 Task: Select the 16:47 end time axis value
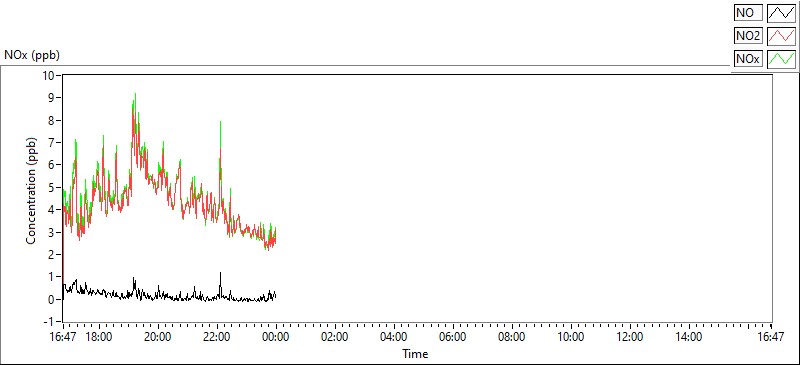(x=770, y=337)
